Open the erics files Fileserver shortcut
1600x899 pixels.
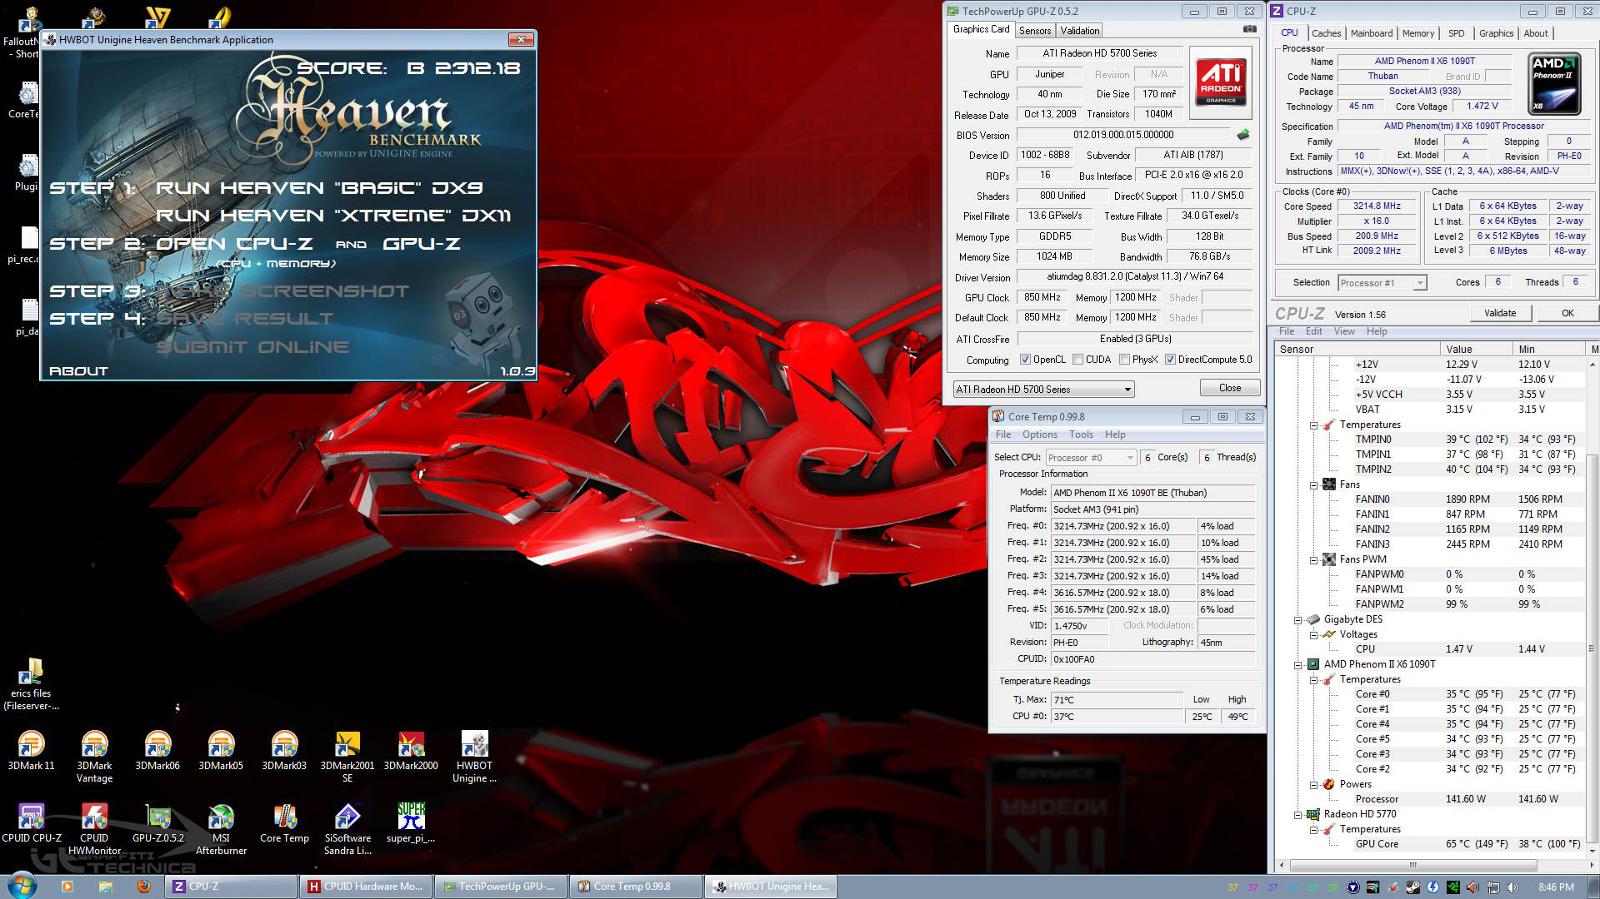tap(31, 684)
